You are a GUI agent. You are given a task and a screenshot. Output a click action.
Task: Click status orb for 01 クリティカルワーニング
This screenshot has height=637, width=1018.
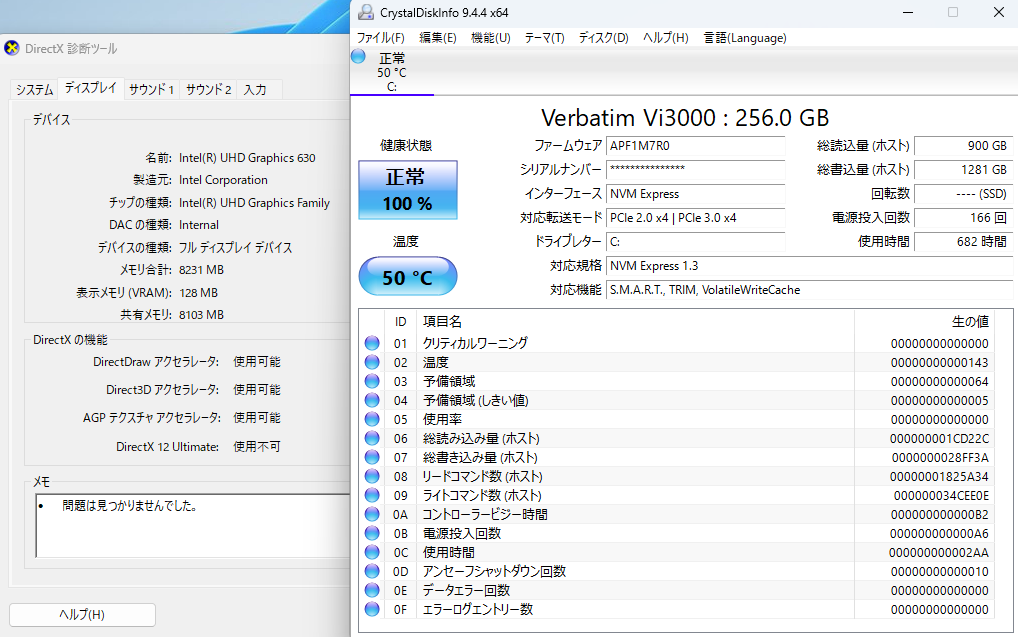(x=372, y=343)
